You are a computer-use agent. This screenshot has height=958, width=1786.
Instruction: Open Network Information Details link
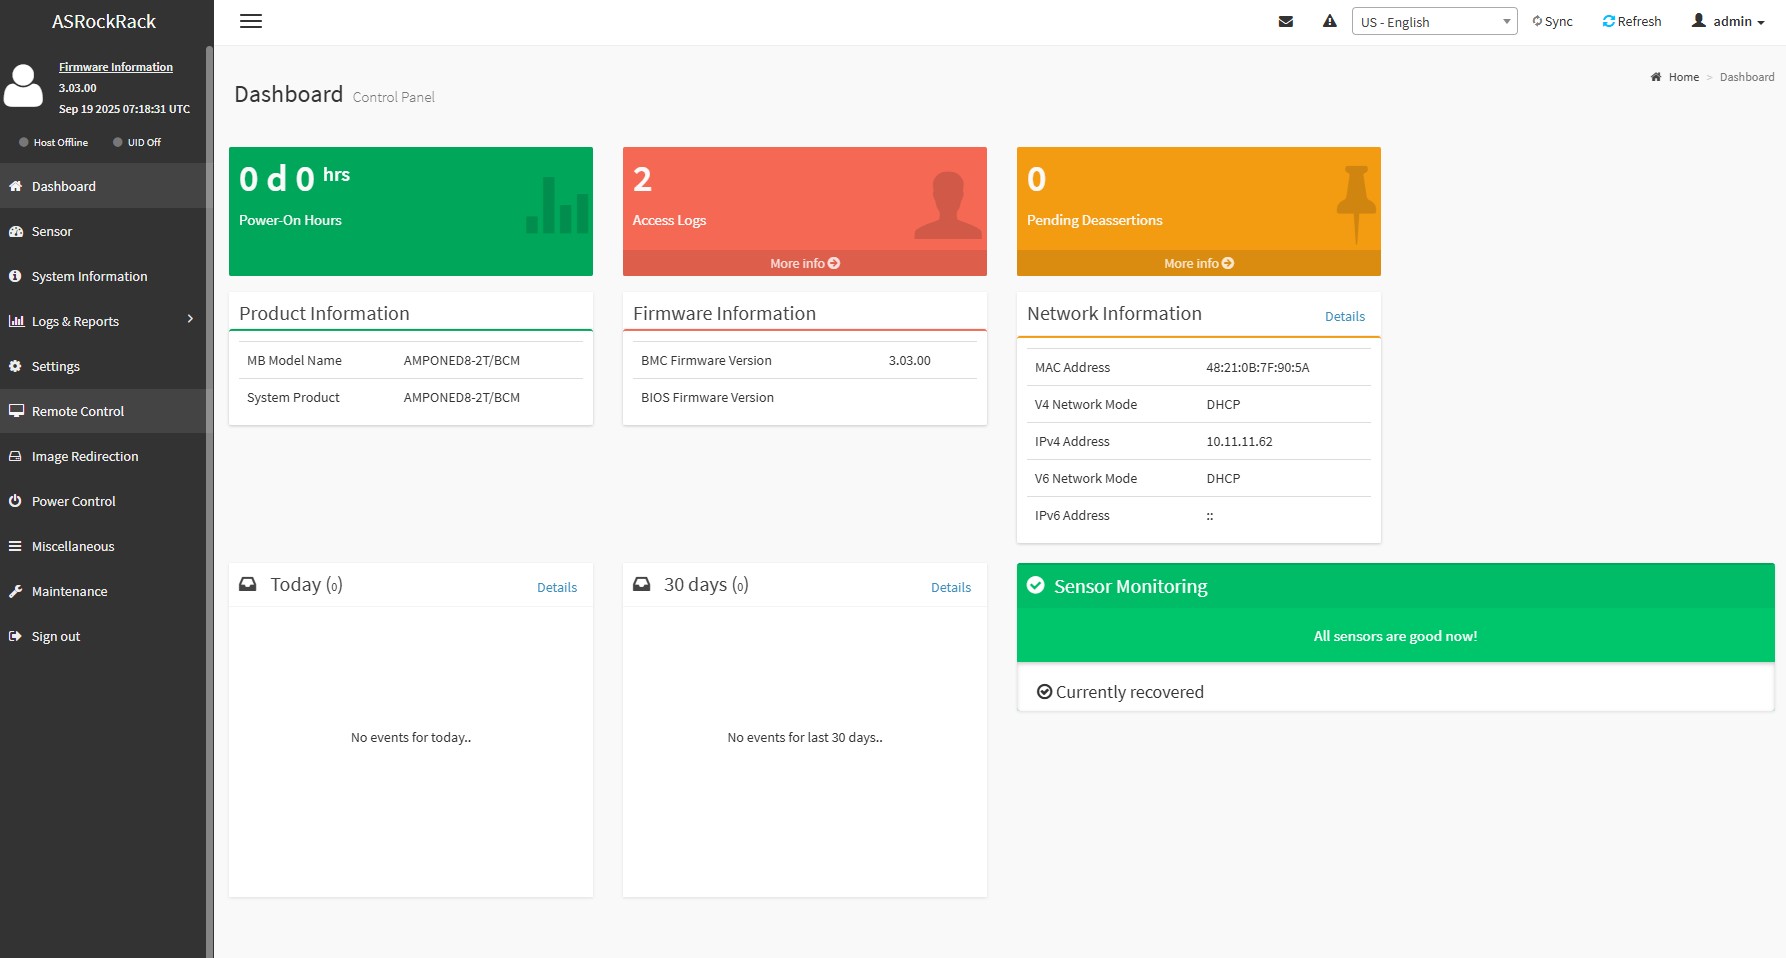coord(1344,316)
